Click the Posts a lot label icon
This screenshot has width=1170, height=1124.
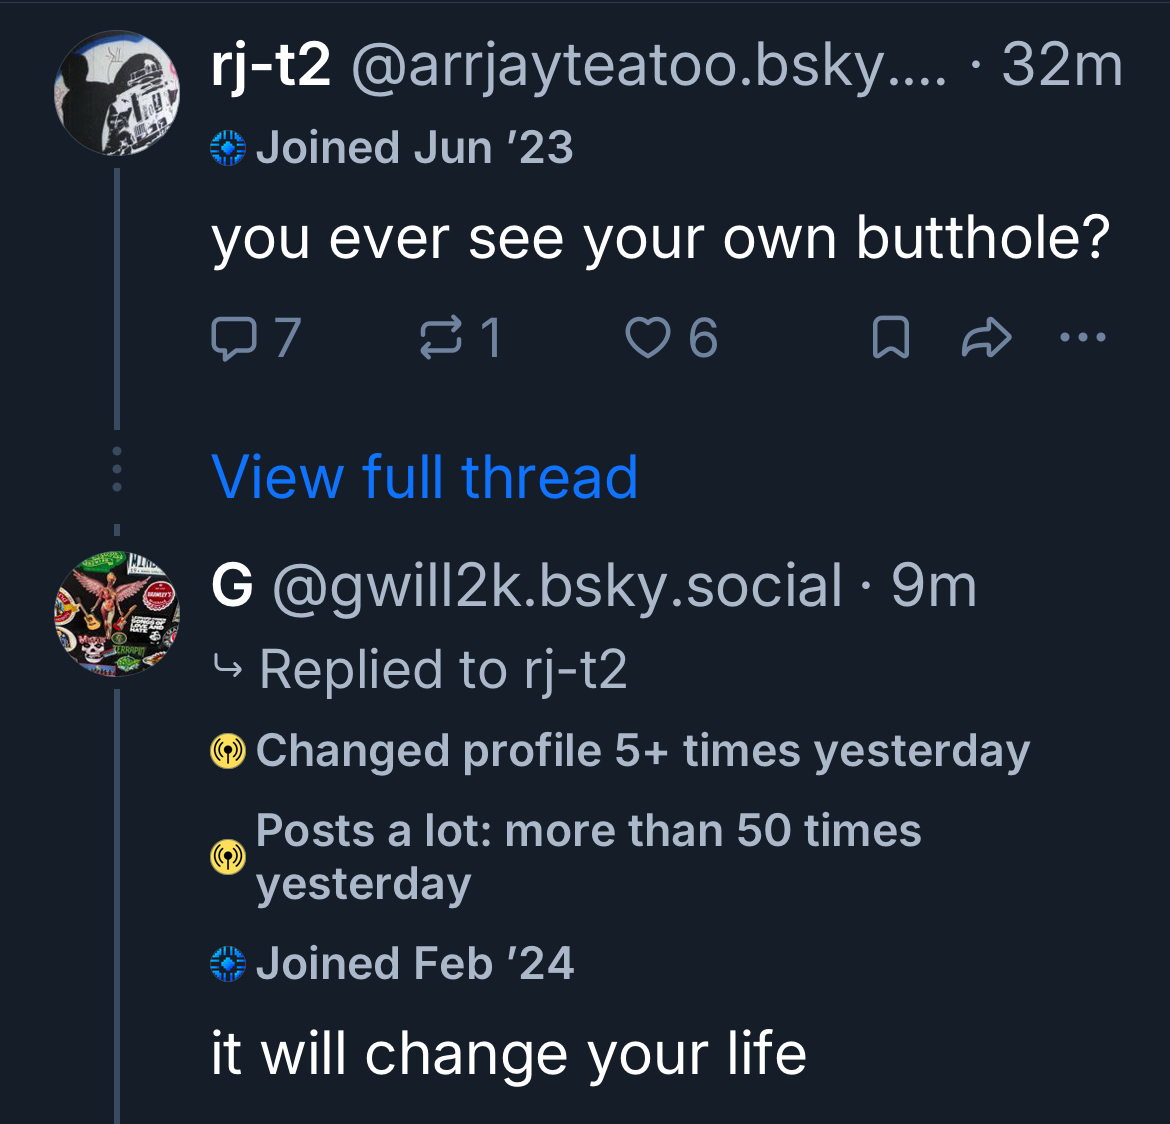click(x=228, y=857)
